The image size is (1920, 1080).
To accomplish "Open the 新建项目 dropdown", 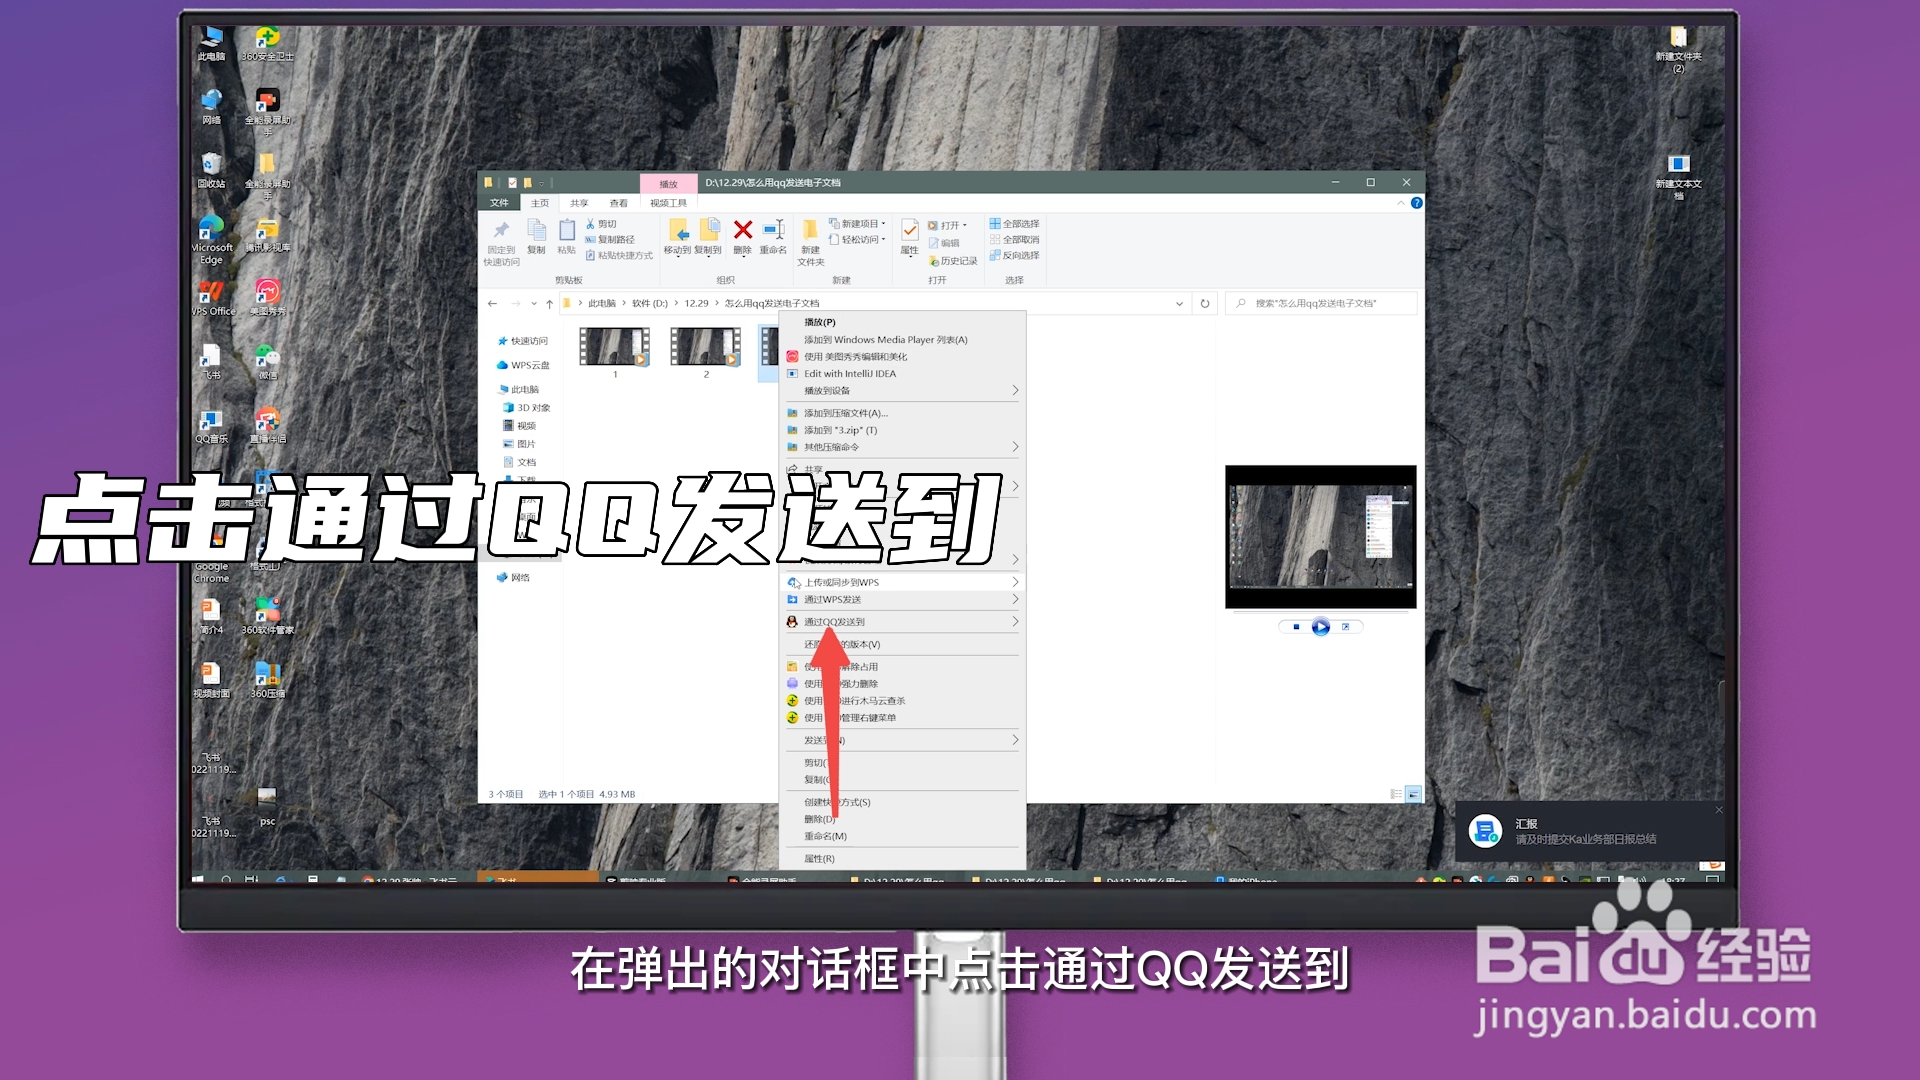I will tap(857, 224).
